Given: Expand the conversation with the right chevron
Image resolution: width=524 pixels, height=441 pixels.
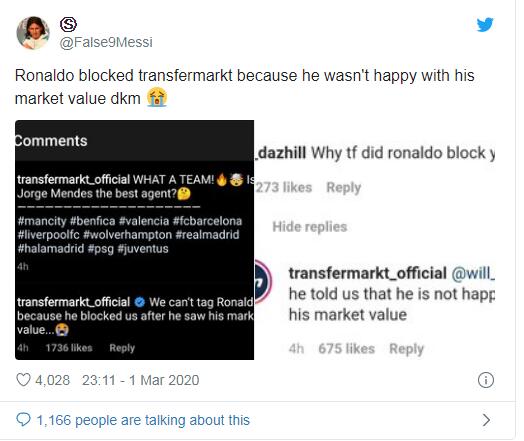Looking at the screenshot, I should click(487, 420).
